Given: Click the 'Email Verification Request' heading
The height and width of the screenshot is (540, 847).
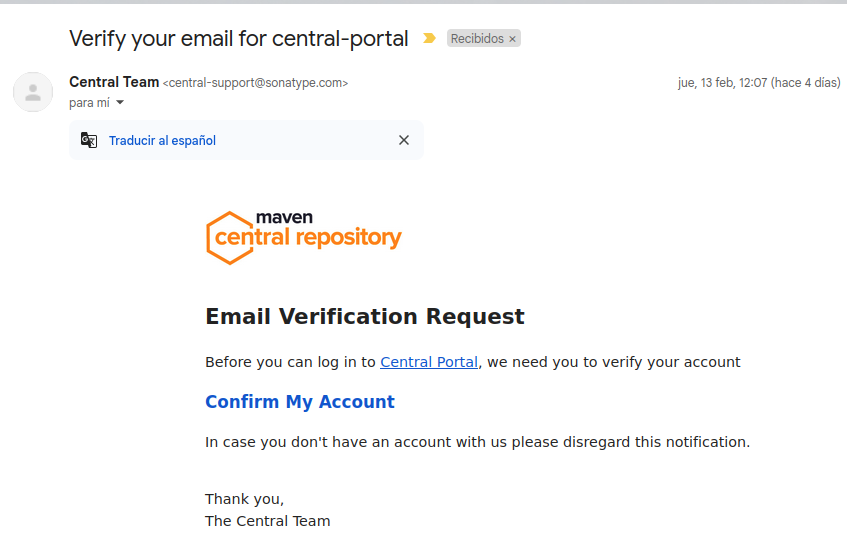Looking at the screenshot, I should [x=365, y=317].
